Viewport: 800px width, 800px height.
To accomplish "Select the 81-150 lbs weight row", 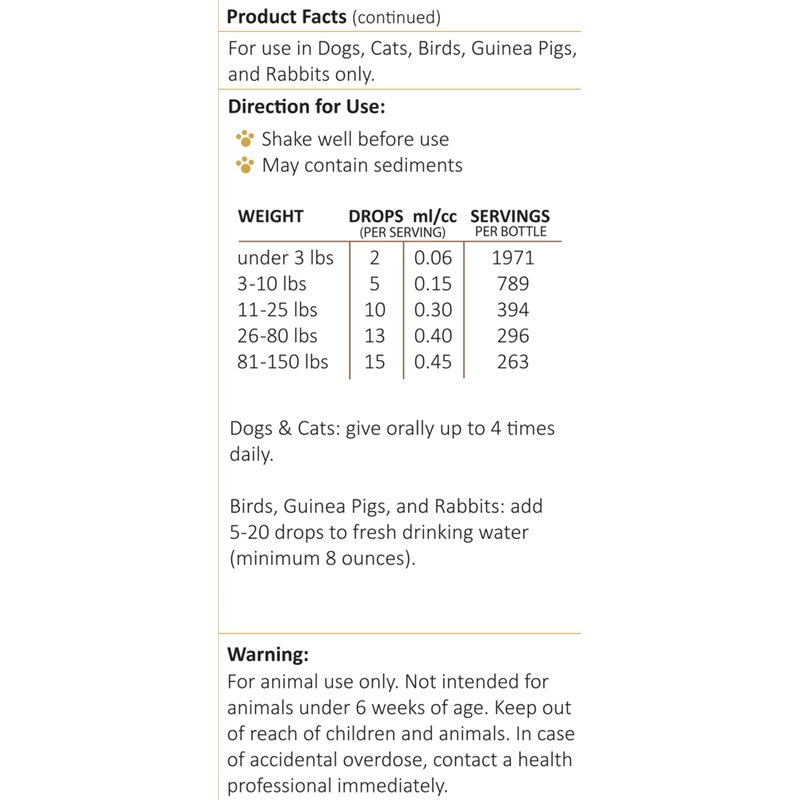I will pyautogui.click(x=283, y=362).
